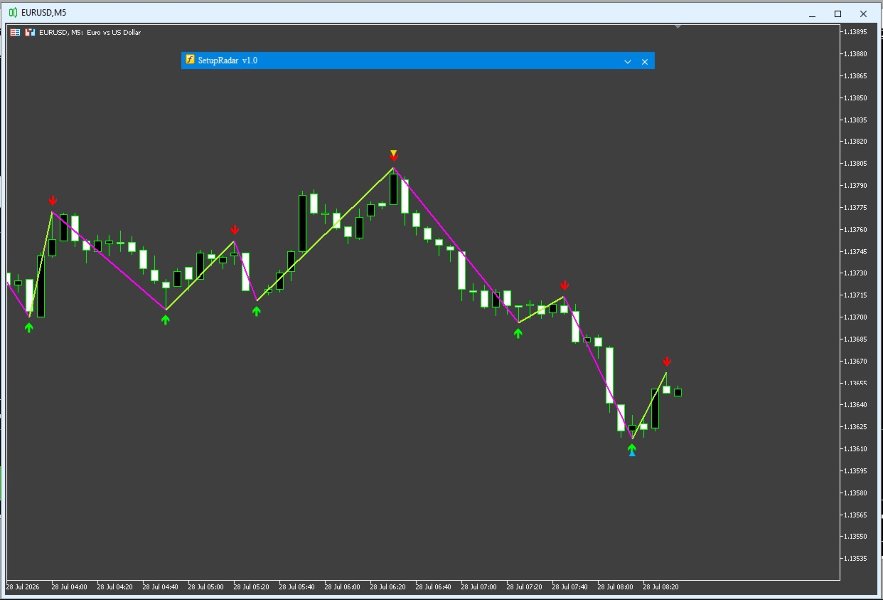Image resolution: width=883 pixels, height=600 pixels.
Task: Select the first green up arrow near 28 Jul 2026
Action: (x=29, y=327)
